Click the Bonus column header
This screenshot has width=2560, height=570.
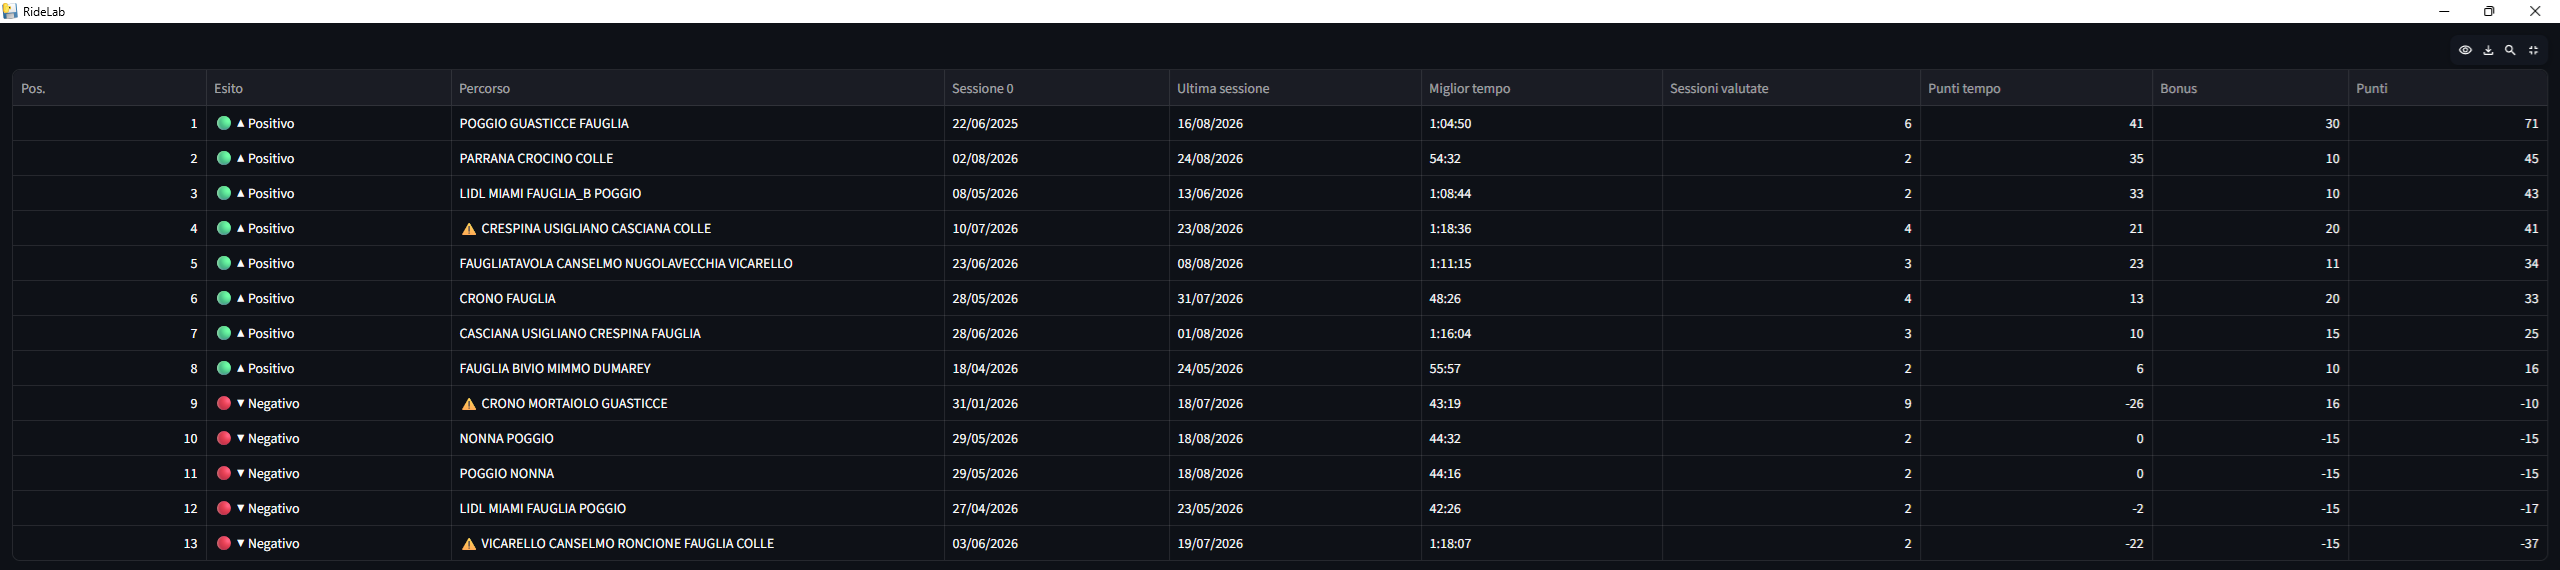coord(2251,88)
